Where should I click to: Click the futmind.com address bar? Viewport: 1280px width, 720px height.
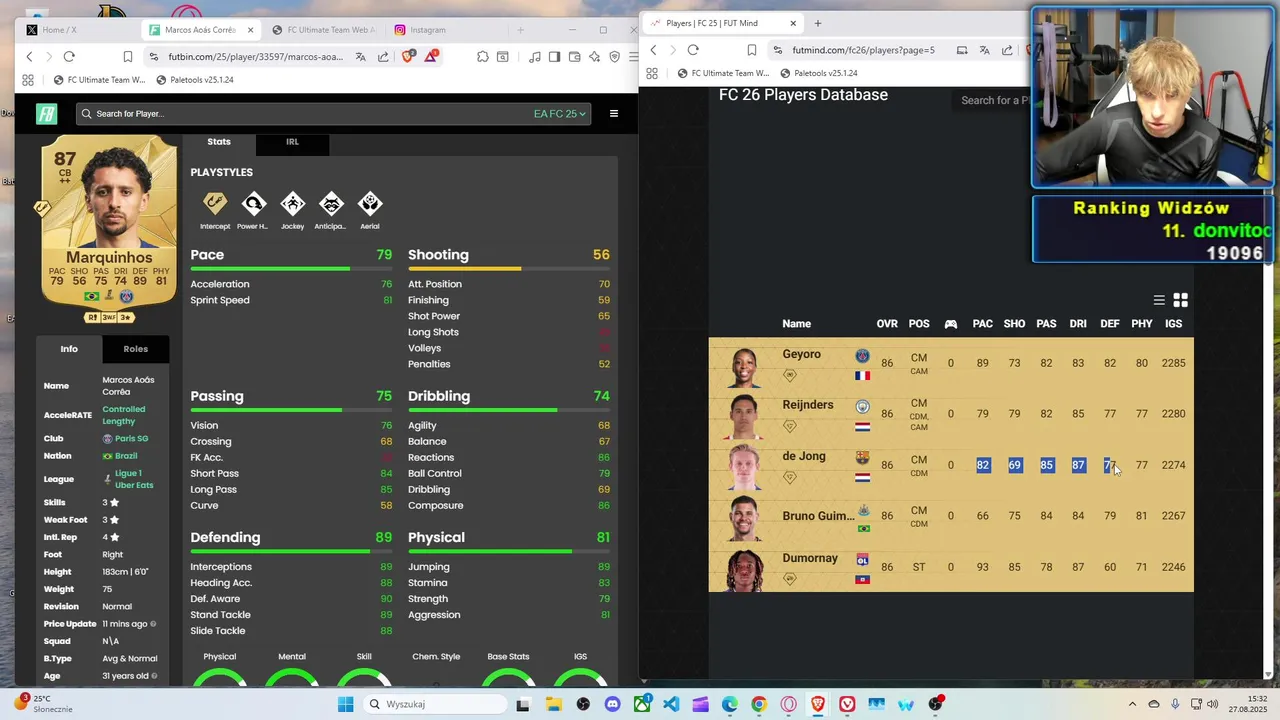tap(864, 50)
